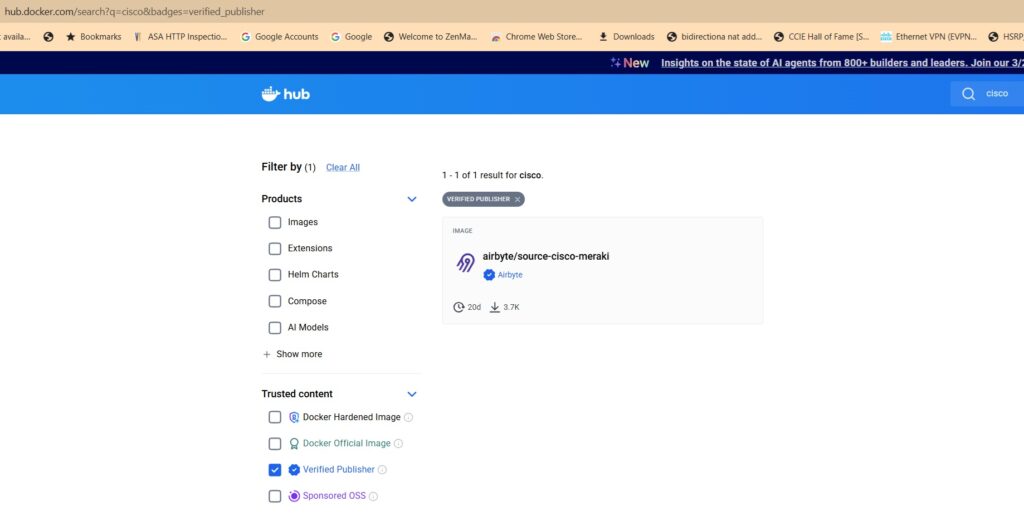Screen dimensions: 1024x516
Task: Click Docker Official Image ribbon icon
Action: click(x=294, y=443)
